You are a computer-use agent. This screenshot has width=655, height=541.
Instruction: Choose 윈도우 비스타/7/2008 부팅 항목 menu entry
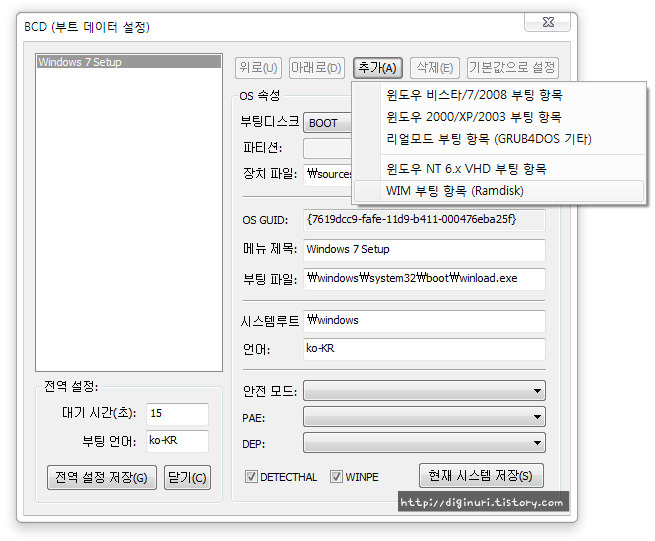click(499, 95)
